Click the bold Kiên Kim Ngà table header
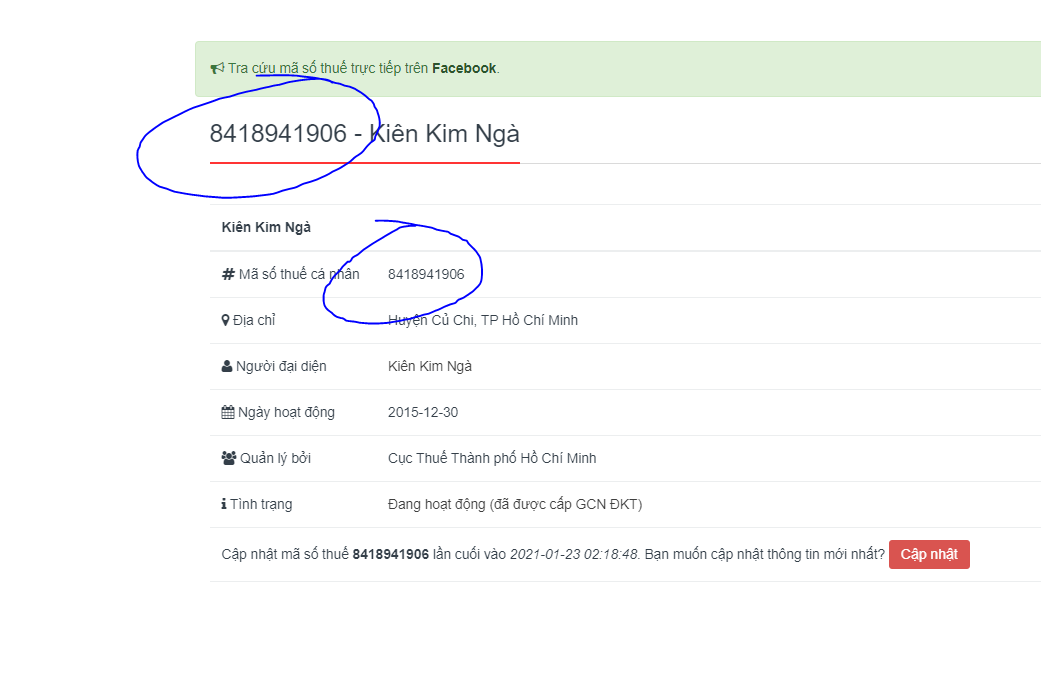This screenshot has height=686, width=1041. (266, 227)
